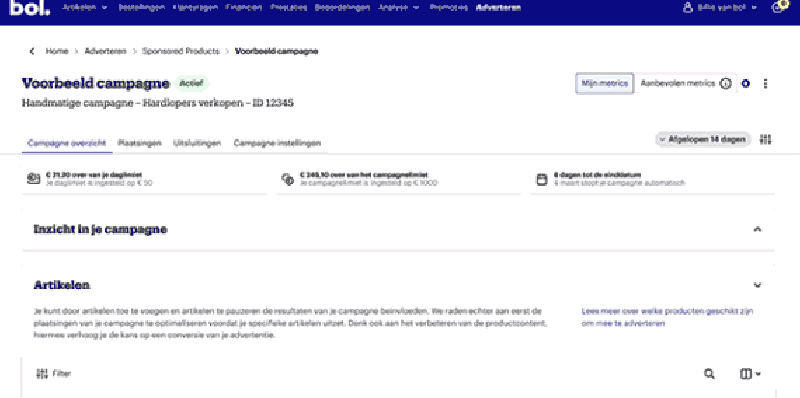This screenshot has width=800, height=398.
Task: Click the Handmatige campagne ID 12345 subtitle
Action: click(158, 103)
